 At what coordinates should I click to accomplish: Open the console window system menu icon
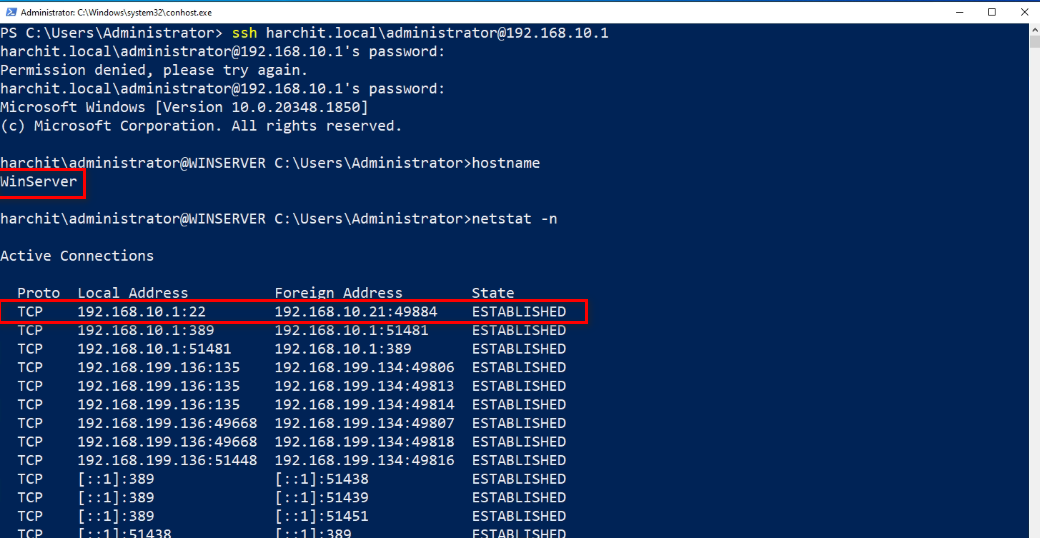(x=9, y=12)
